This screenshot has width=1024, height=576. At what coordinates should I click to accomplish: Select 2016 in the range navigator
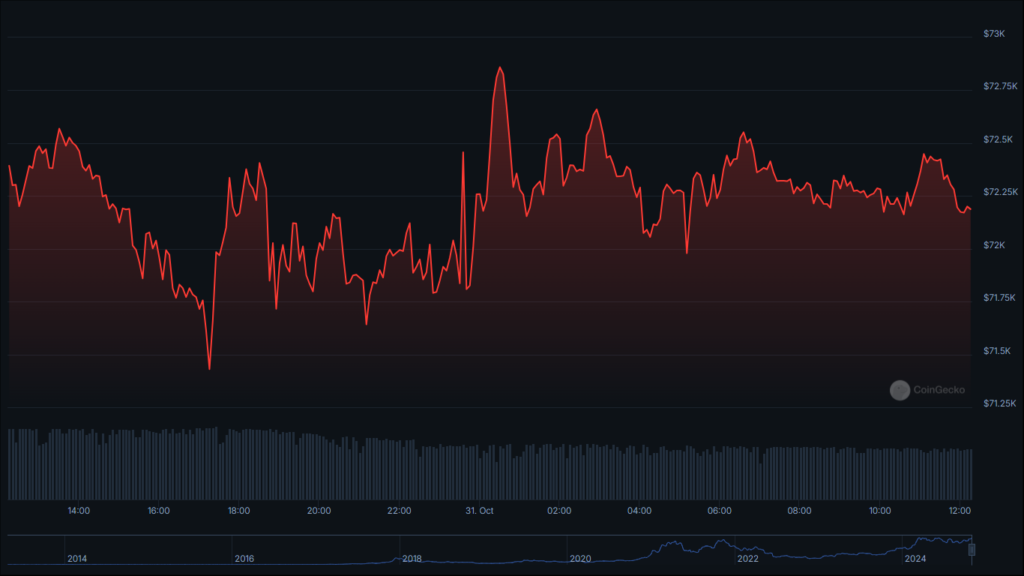click(x=244, y=559)
